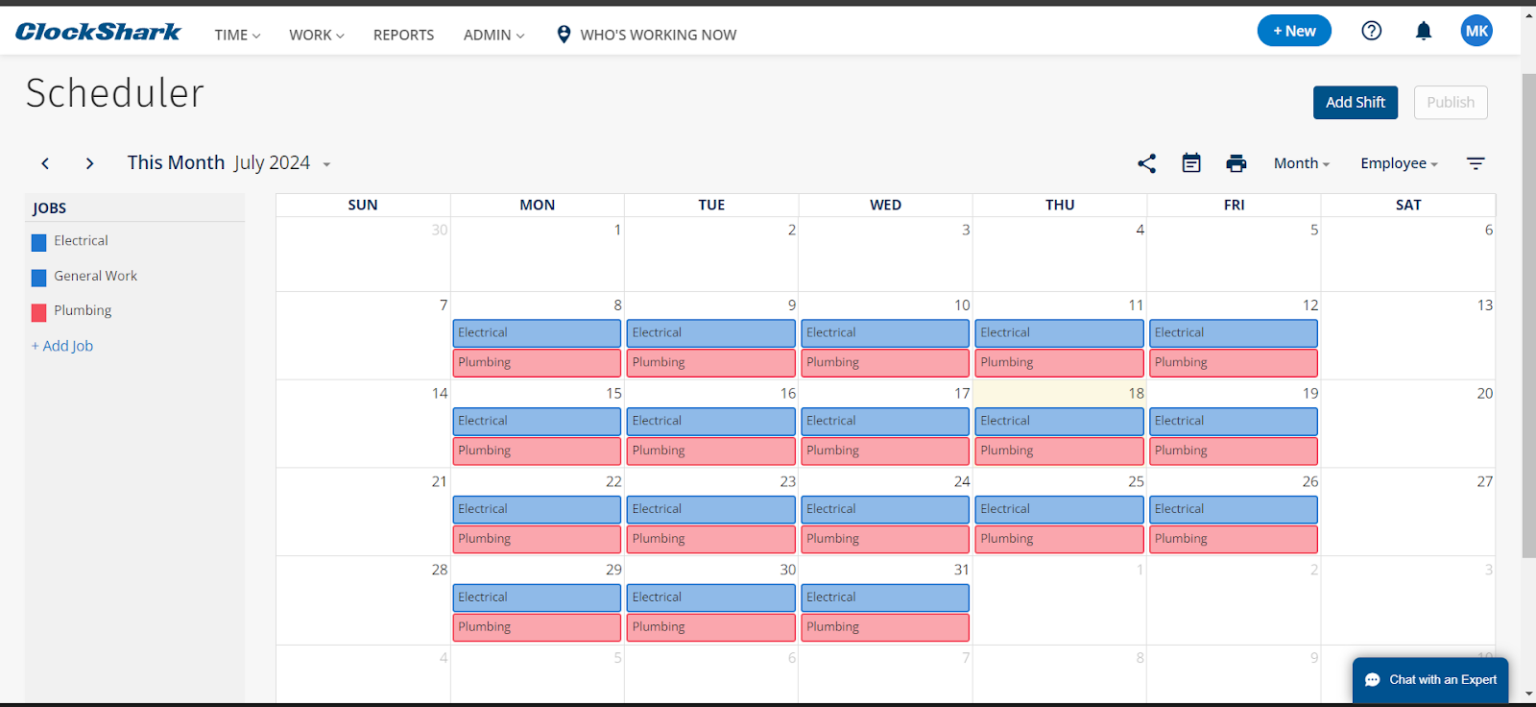Share the schedule via the share icon

click(x=1146, y=163)
